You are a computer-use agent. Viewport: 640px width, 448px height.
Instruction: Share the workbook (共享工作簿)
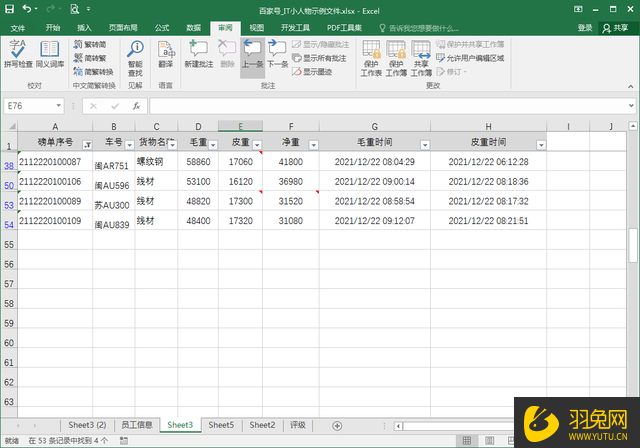tap(421, 58)
